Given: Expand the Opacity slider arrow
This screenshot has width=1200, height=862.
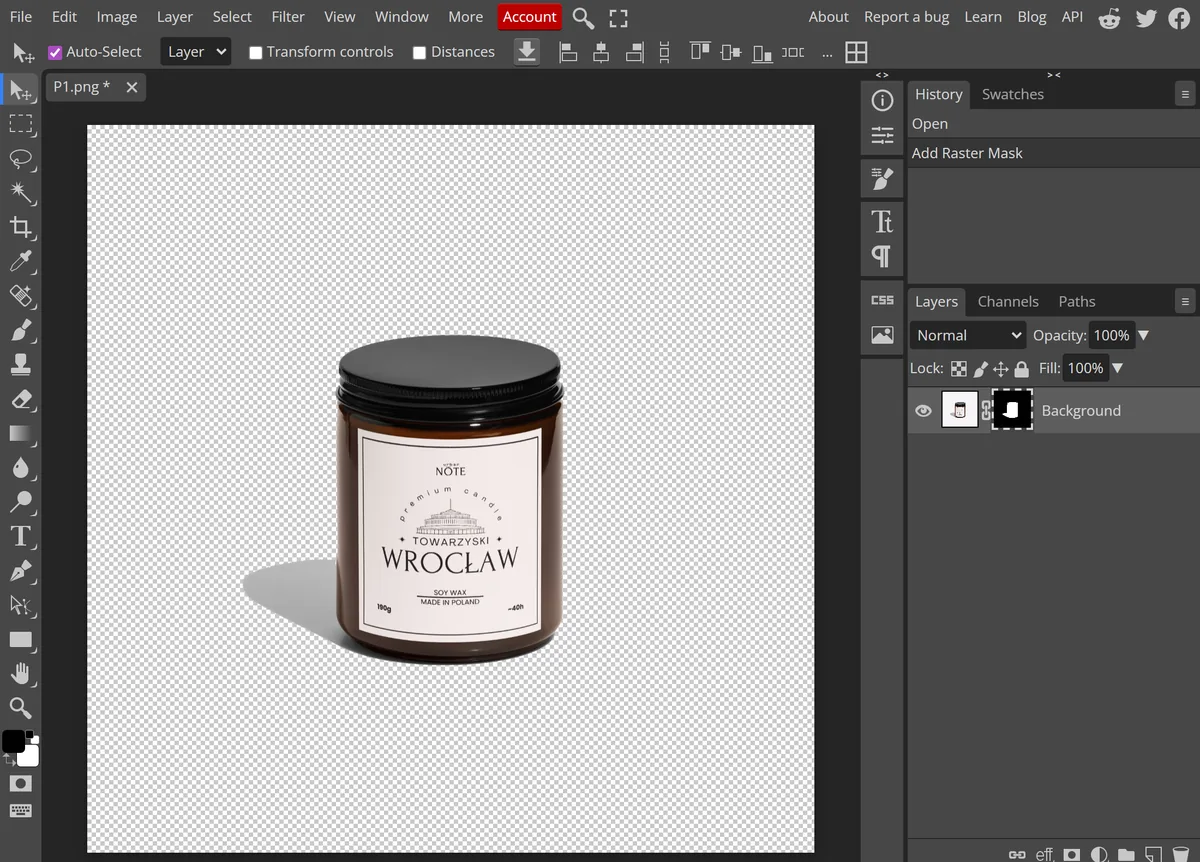Looking at the screenshot, I should coord(1144,335).
